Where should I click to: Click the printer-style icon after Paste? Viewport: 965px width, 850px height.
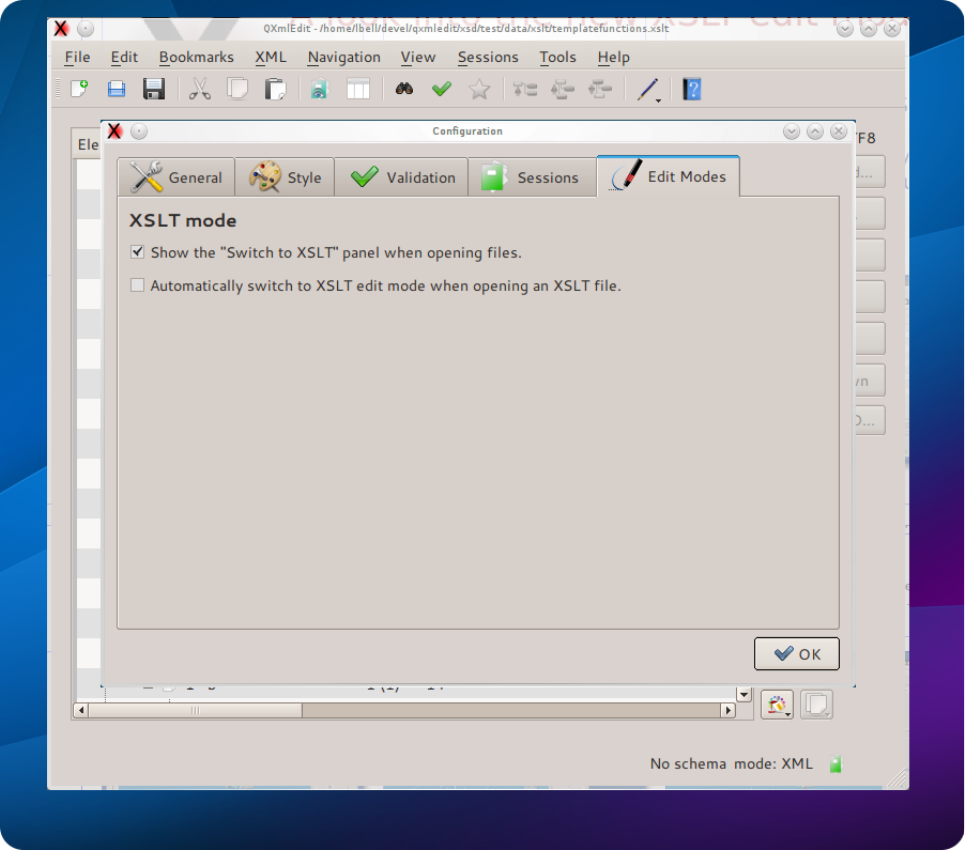pos(319,90)
